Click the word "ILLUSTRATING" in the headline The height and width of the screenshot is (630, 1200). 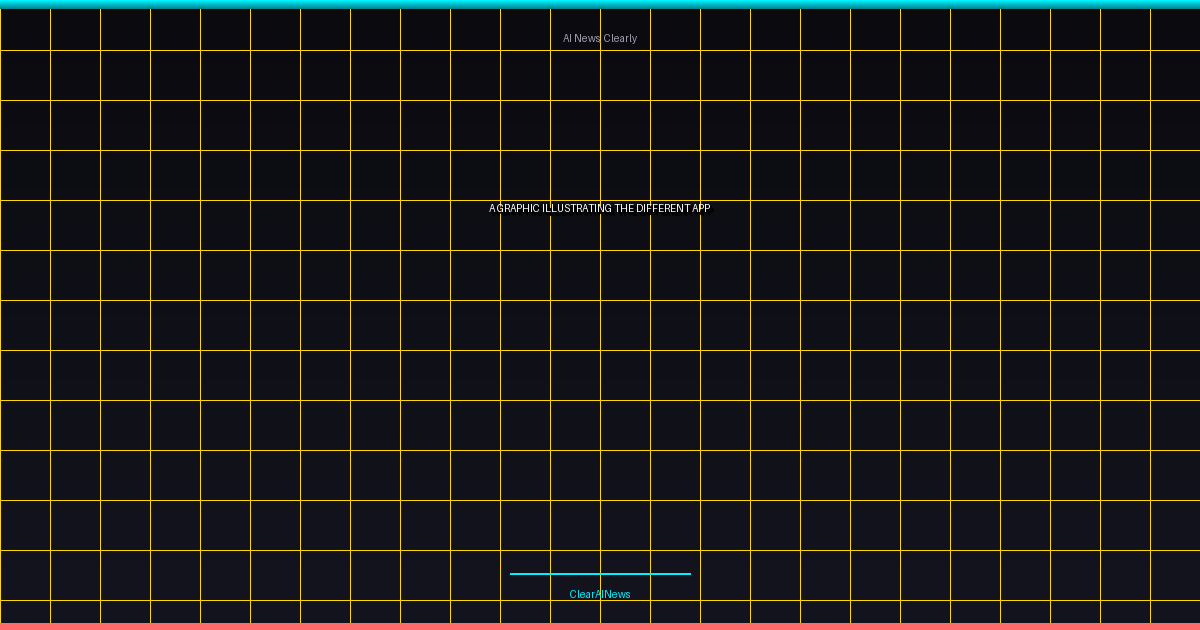[x=576, y=208]
